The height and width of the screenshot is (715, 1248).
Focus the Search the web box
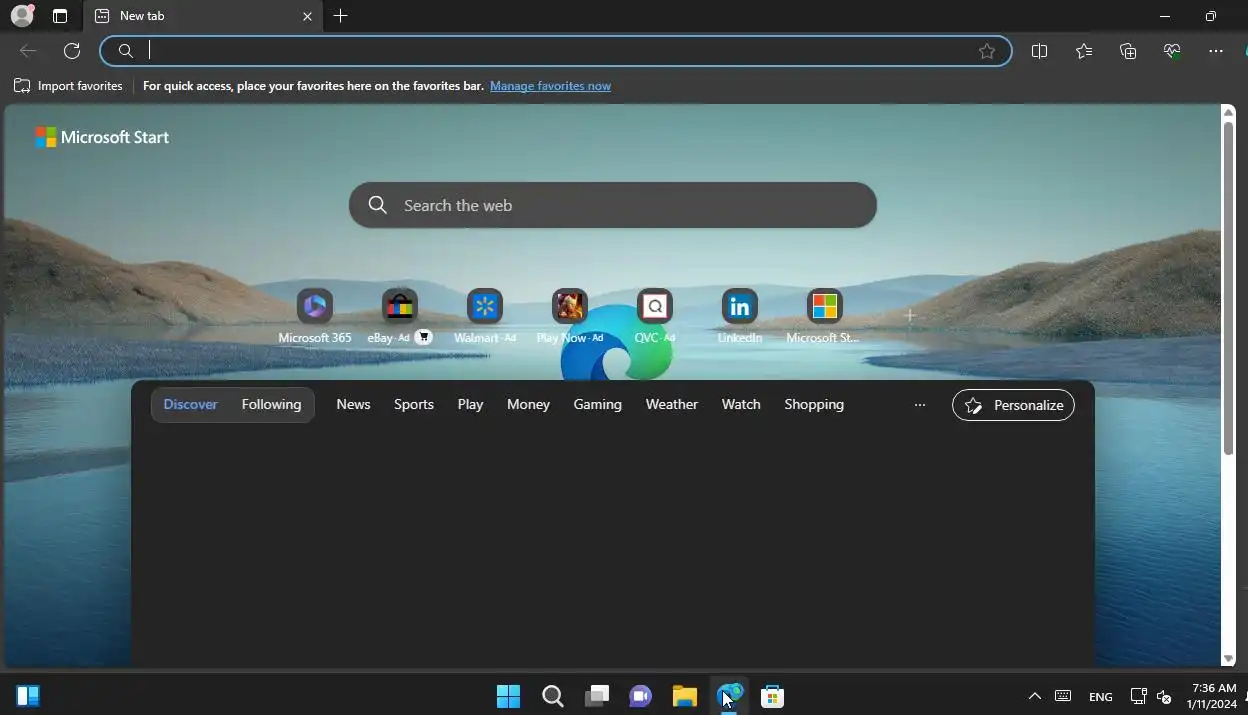pos(613,205)
